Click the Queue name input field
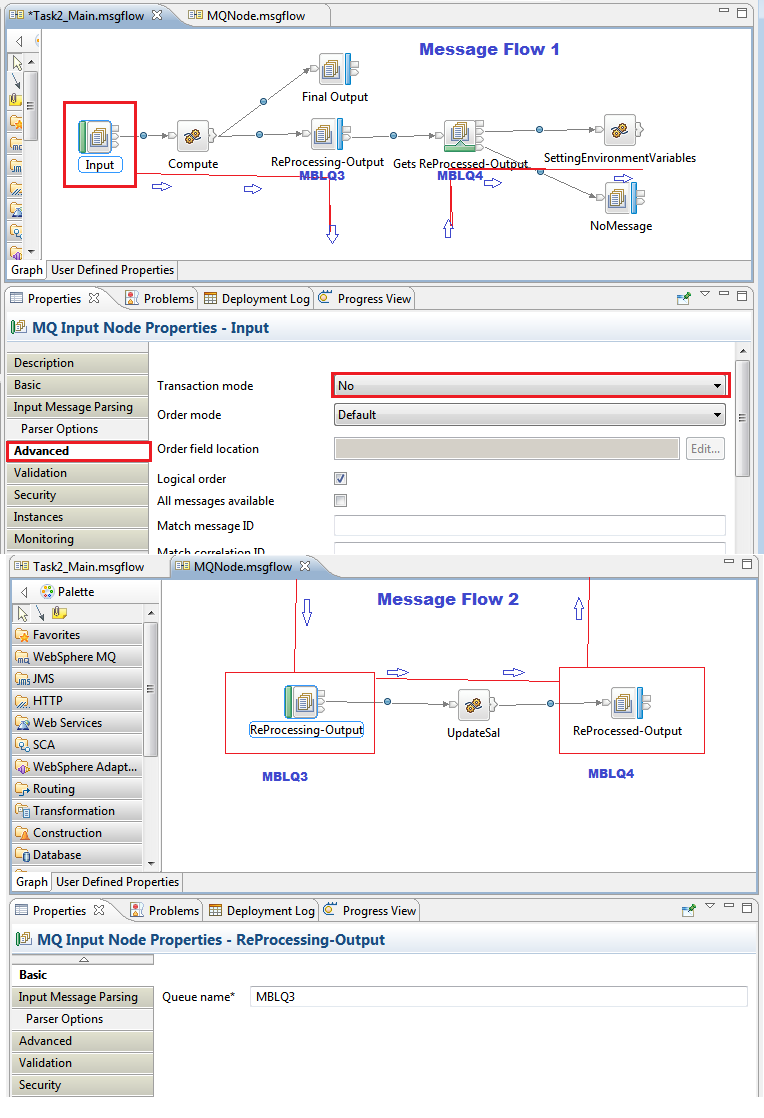764x1118 pixels. click(499, 997)
